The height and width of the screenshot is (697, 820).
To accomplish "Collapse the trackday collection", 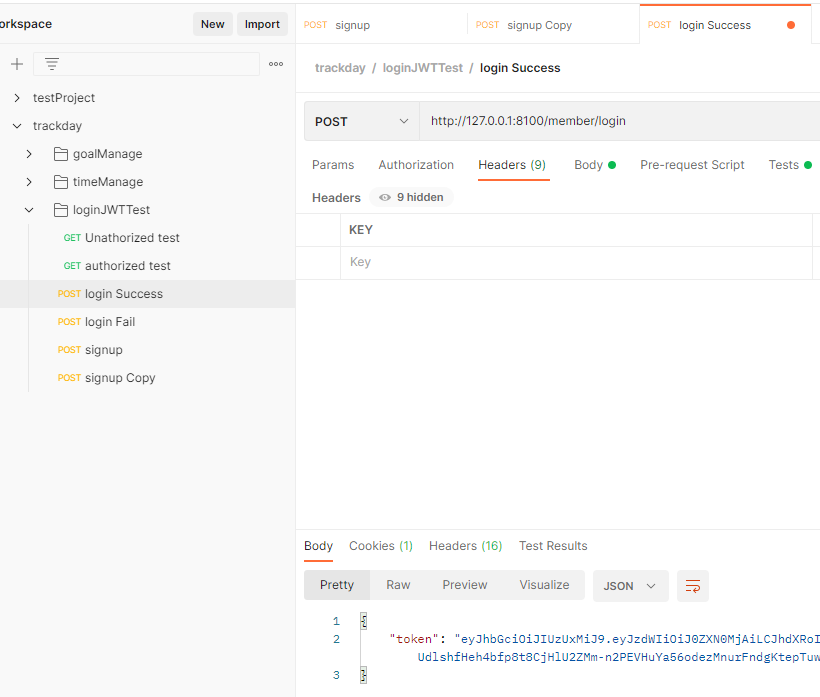I will click(17, 126).
